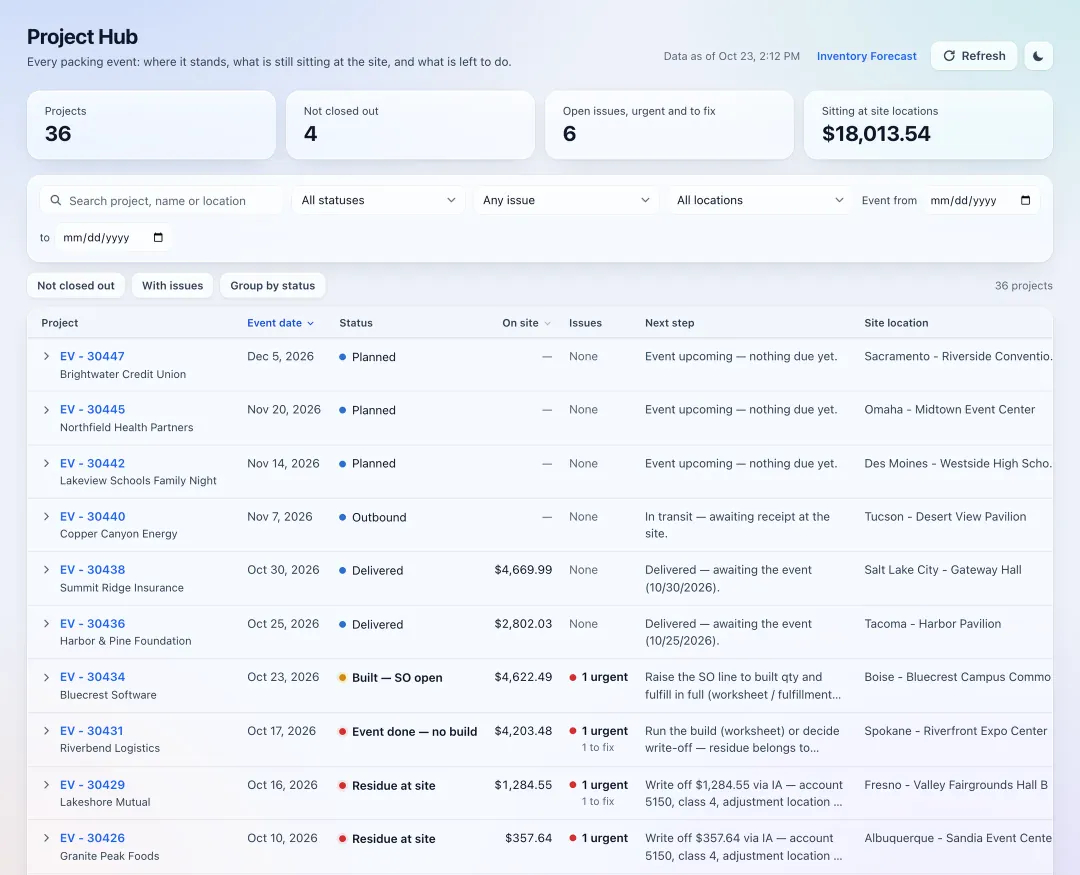Click the red status dot for Event done — no build
This screenshot has width=1080, height=875.
pos(342,732)
